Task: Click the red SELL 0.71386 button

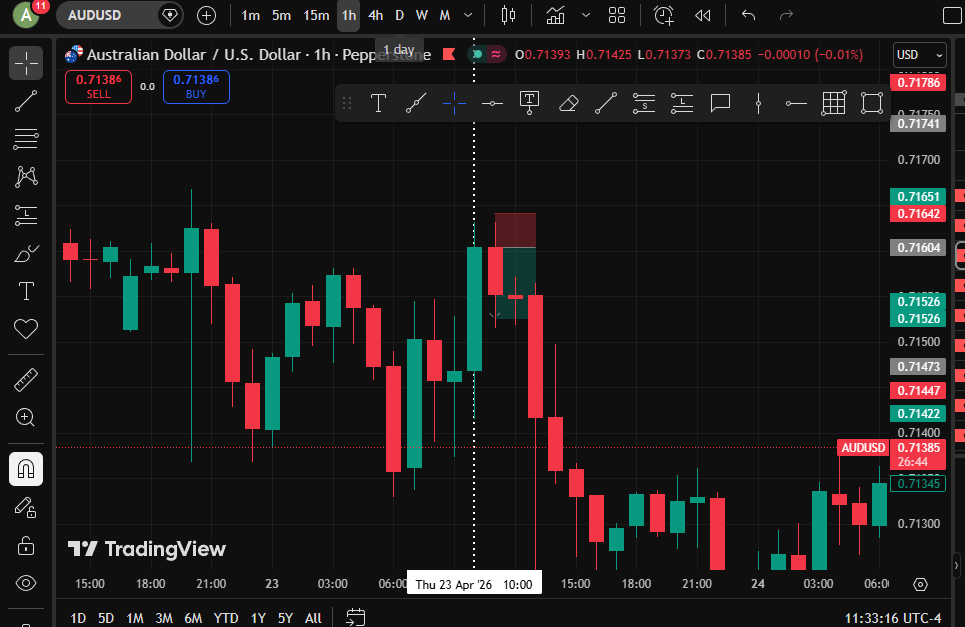Action: click(x=98, y=87)
